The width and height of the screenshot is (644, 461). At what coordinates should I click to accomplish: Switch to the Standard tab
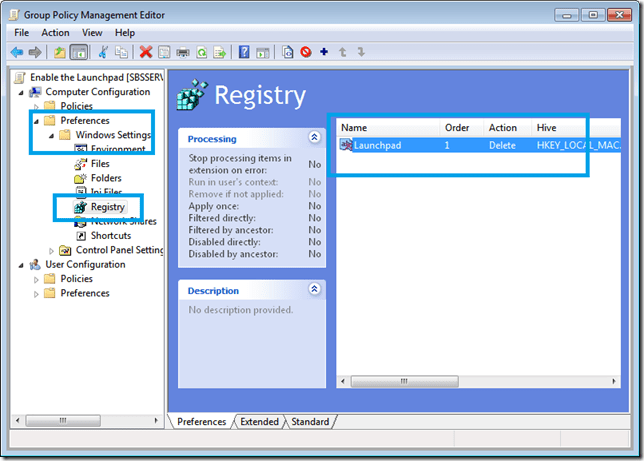click(310, 422)
